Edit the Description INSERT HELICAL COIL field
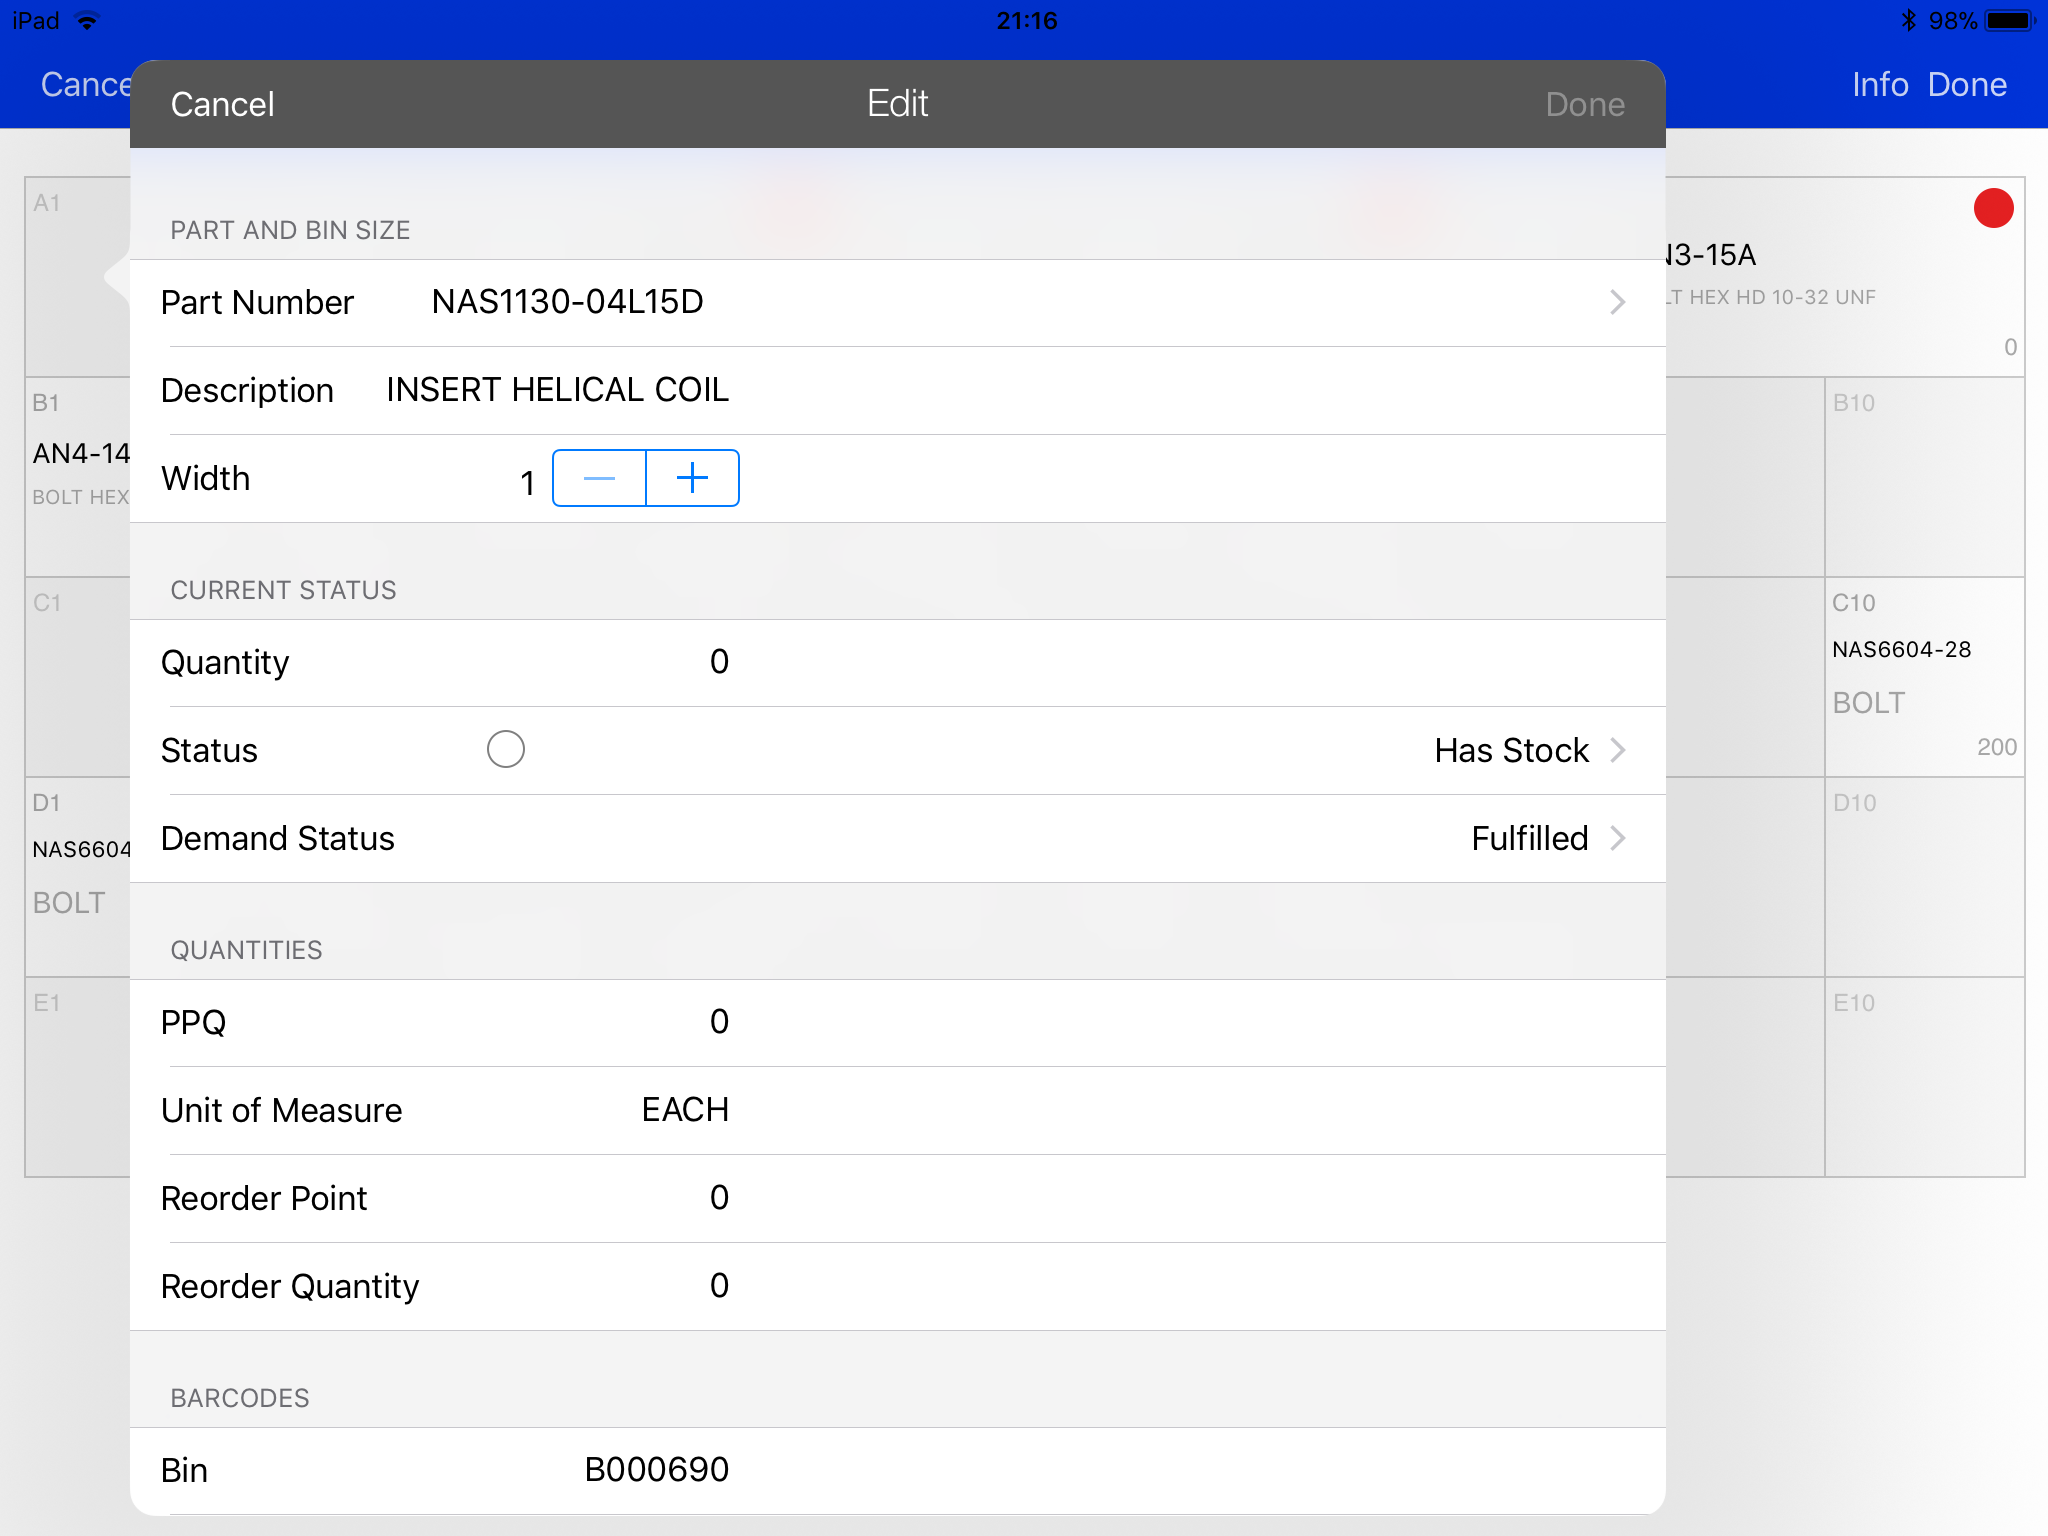Image resolution: width=2048 pixels, height=1536 pixels. 557,390
